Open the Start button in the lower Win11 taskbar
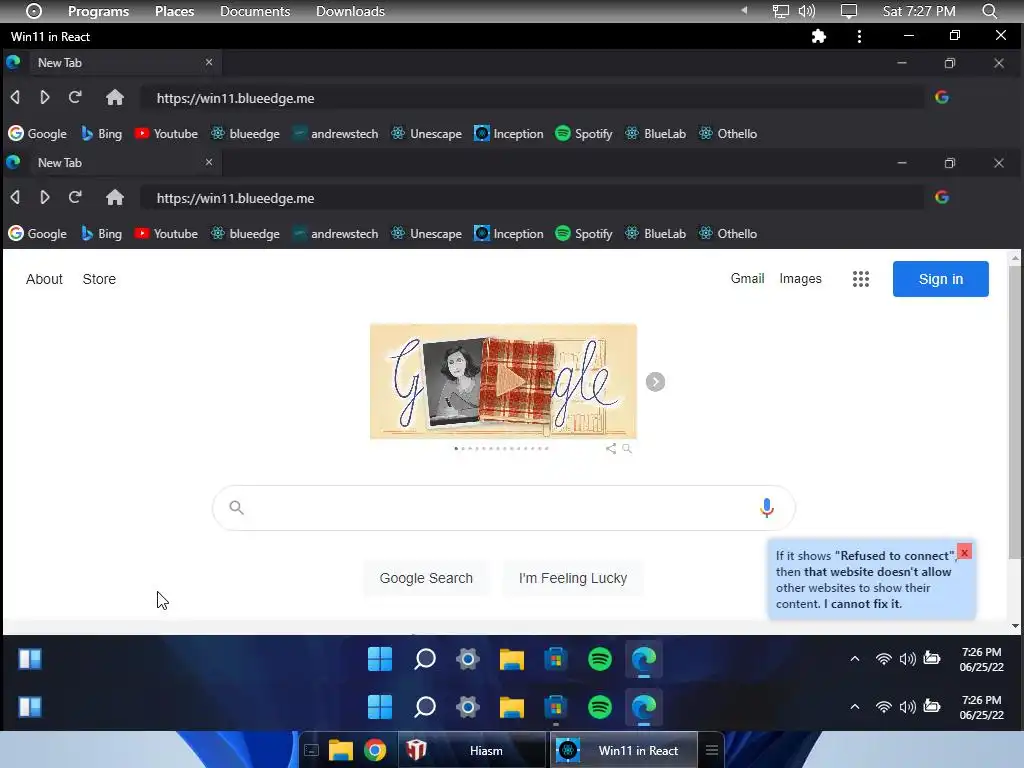Image resolution: width=1024 pixels, height=768 pixels. click(x=380, y=707)
